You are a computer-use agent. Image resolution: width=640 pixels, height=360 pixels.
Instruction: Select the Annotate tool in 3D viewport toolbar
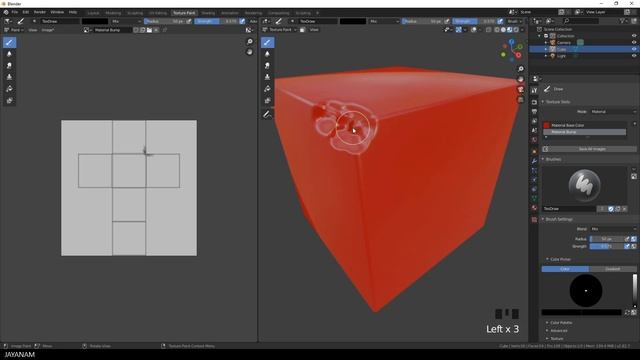pyautogui.click(x=267, y=115)
